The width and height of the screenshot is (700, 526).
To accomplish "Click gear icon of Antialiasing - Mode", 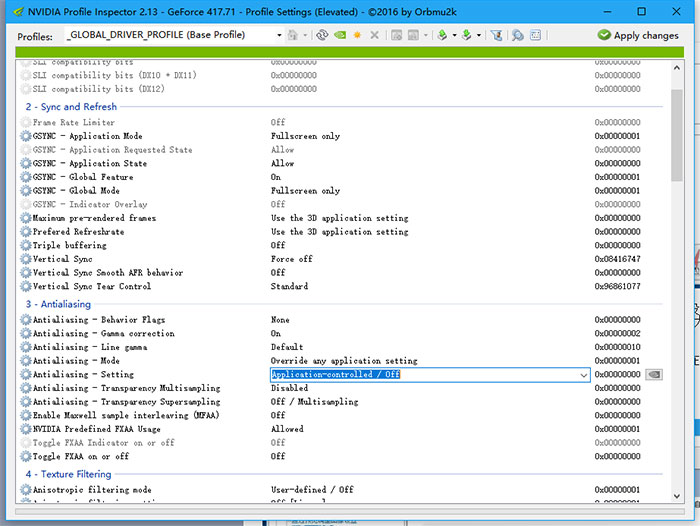I will point(26,360).
